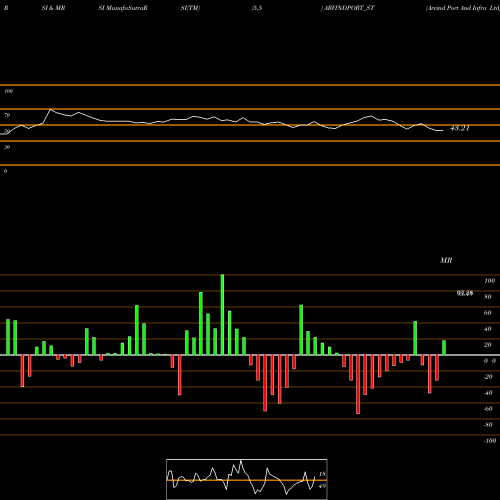Click the 'SI MunafaSutraR' header text
Image resolution: width=500 pixels, height=500 pixels.
[x=123, y=8]
